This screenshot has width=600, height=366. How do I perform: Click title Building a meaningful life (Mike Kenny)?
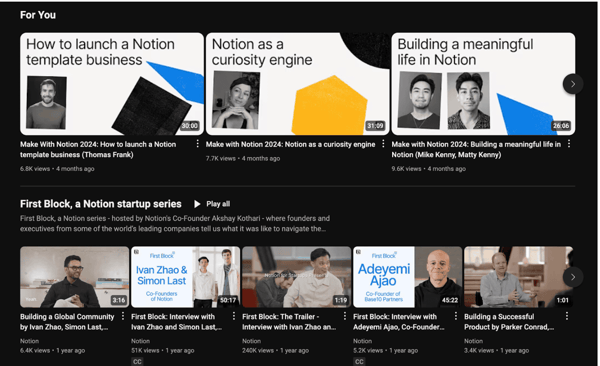(x=476, y=149)
